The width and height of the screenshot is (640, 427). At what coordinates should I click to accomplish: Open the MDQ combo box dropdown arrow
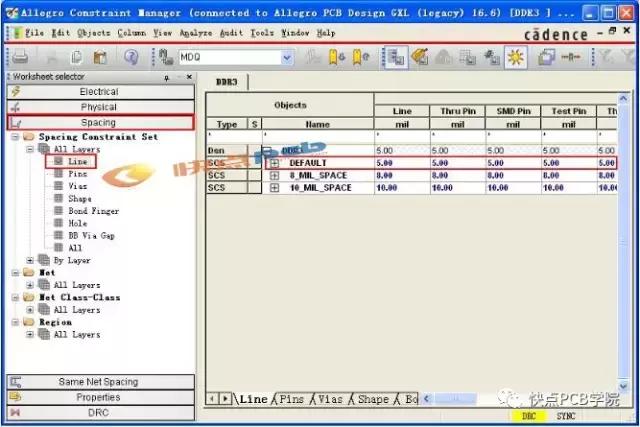[x=287, y=58]
